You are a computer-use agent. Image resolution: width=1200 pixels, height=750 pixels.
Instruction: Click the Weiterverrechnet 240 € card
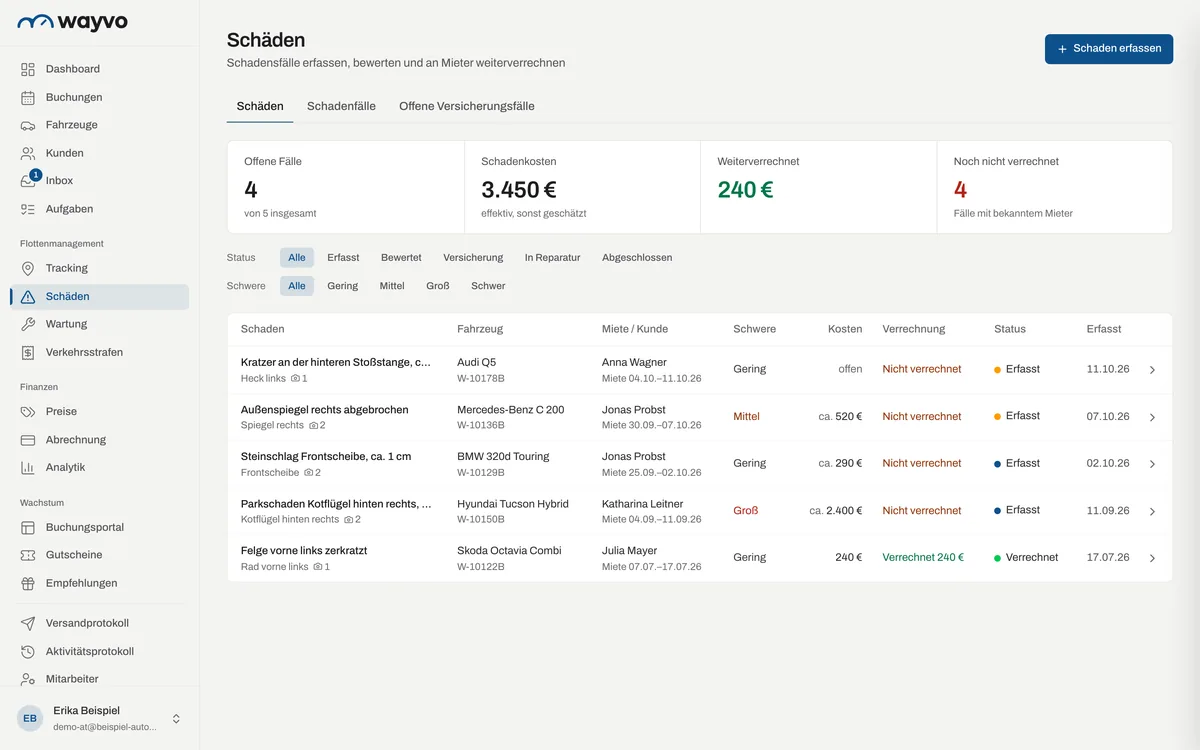click(x=818, y=187)
